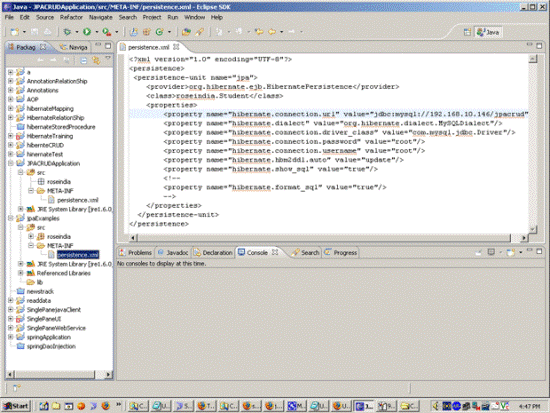Click Link with Editor icon in Package Explorer
Screen dimensions: 550x413
tap(96, 61)
